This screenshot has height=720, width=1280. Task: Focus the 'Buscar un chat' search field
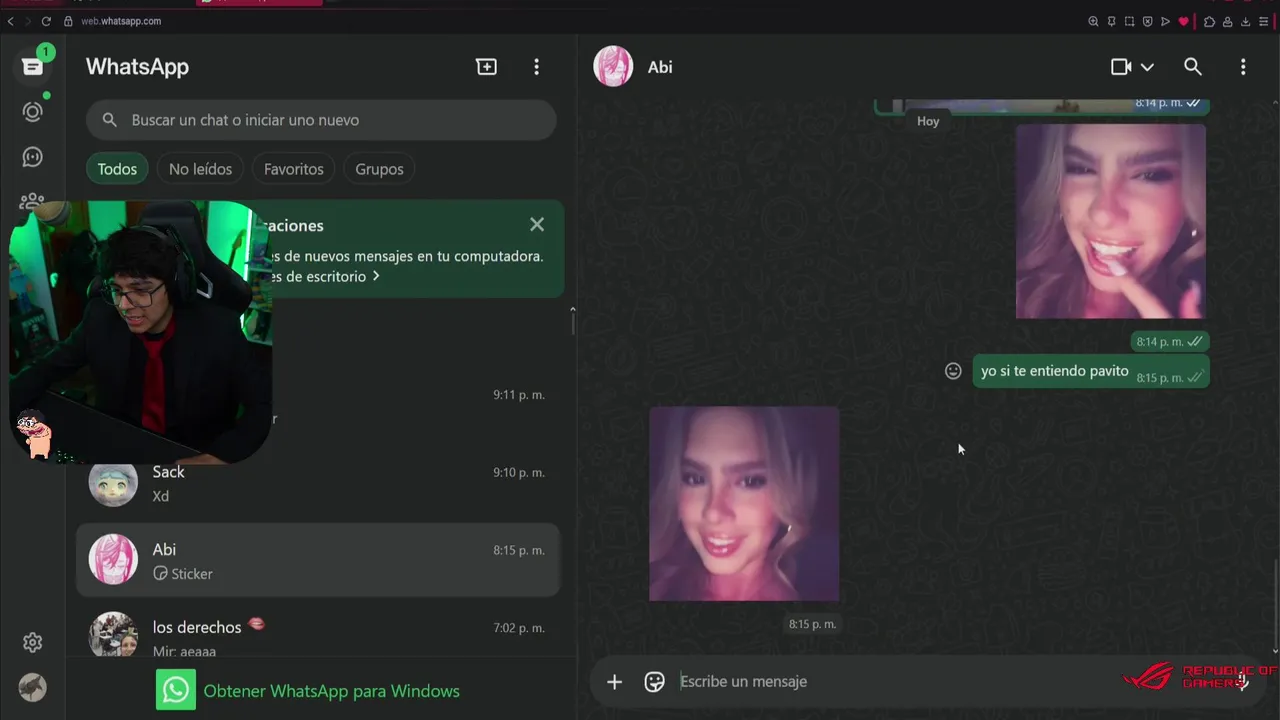coord(321,120)
